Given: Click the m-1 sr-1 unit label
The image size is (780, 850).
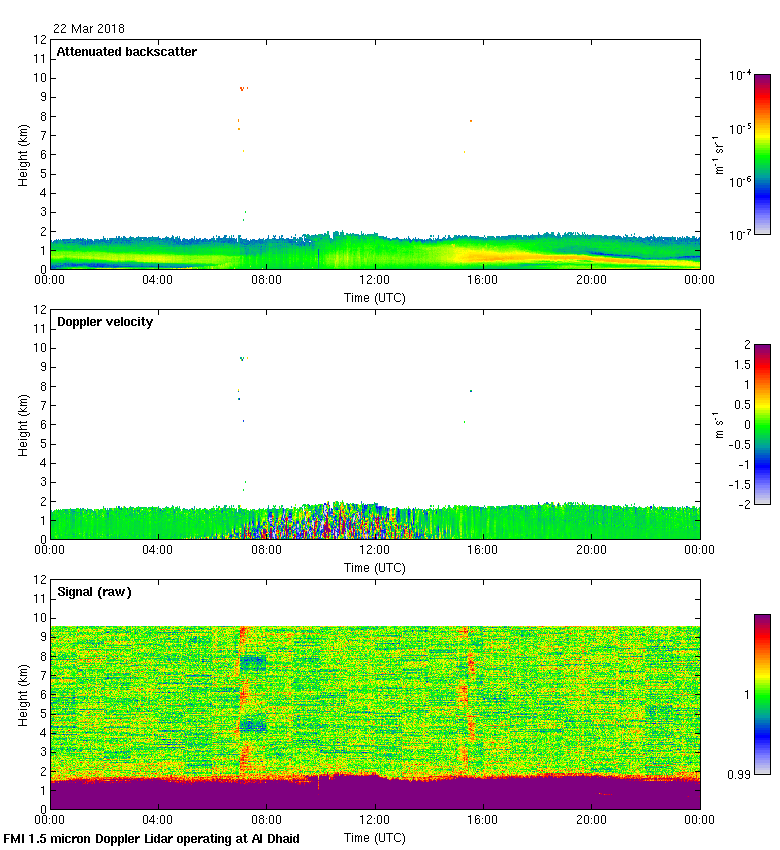Looking at the screenshot, I should click(720, 154).
